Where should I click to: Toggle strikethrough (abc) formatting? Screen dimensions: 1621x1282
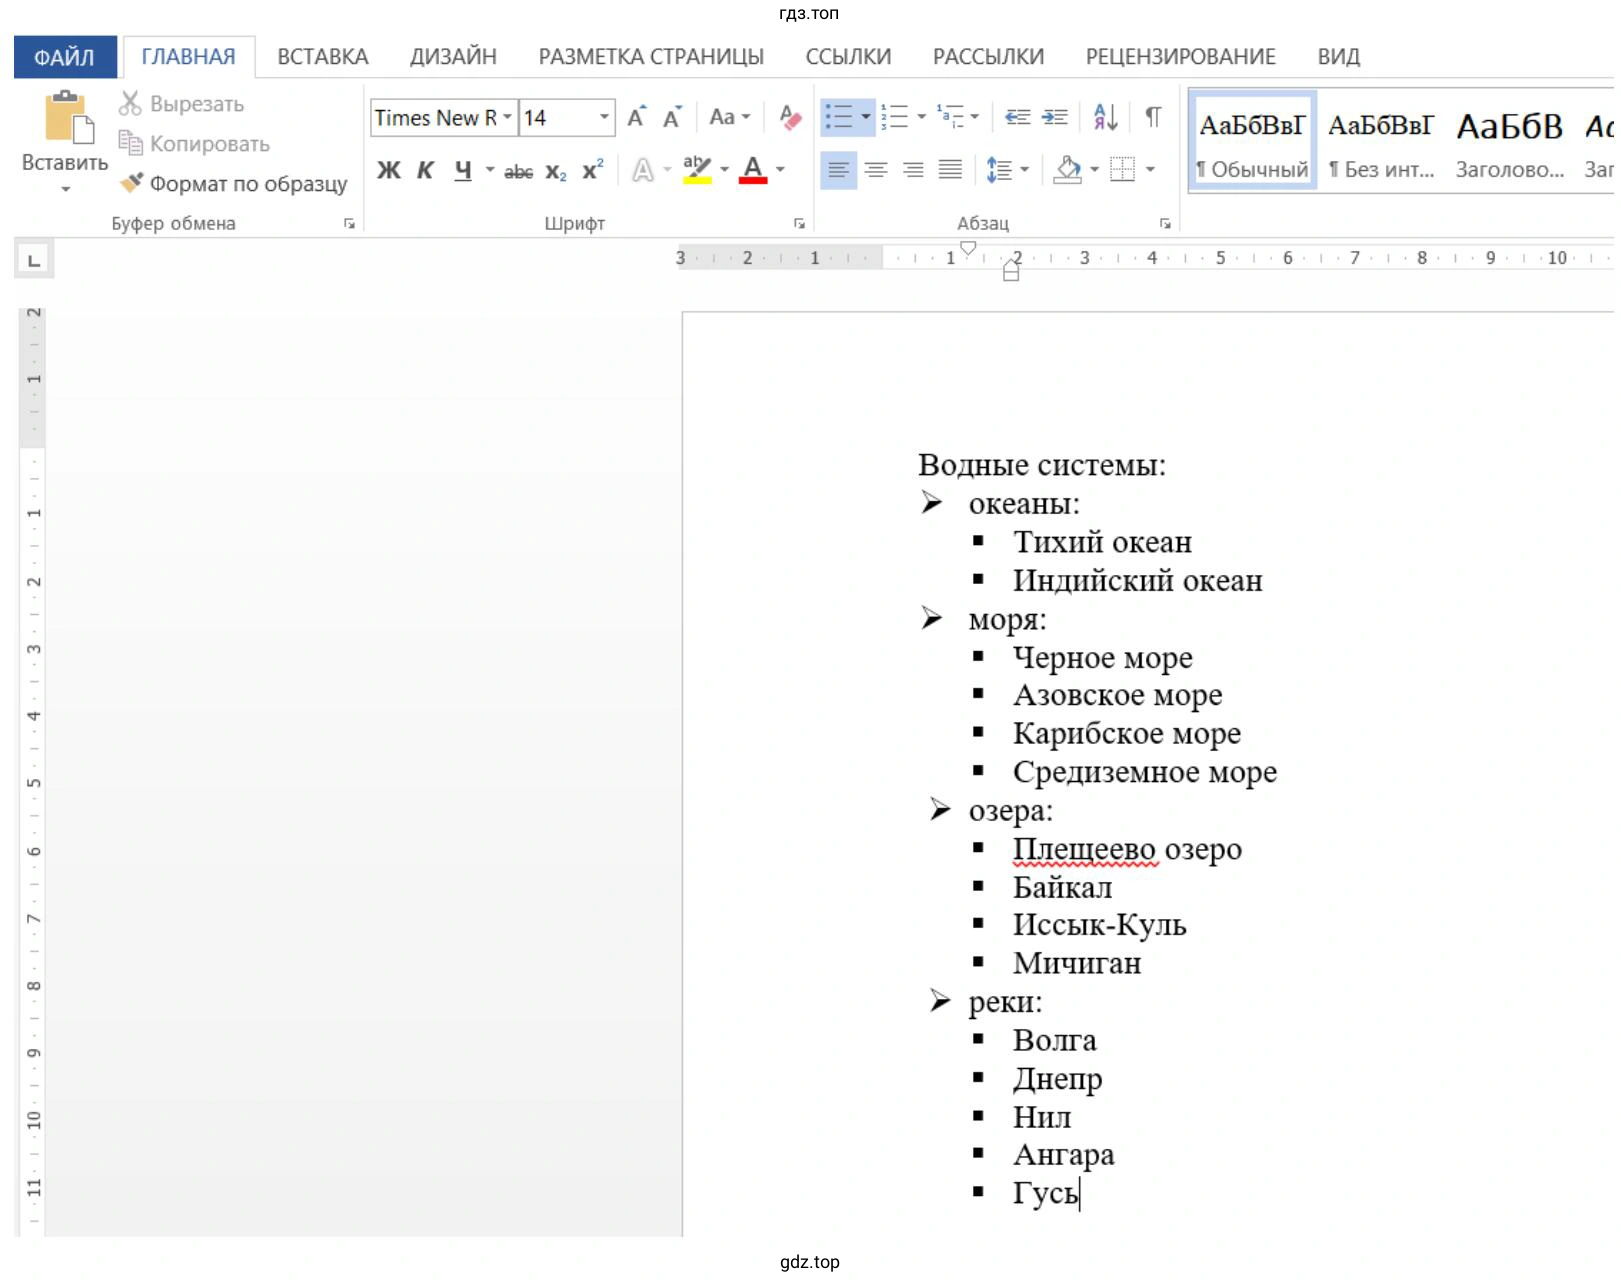pos(518,172)
